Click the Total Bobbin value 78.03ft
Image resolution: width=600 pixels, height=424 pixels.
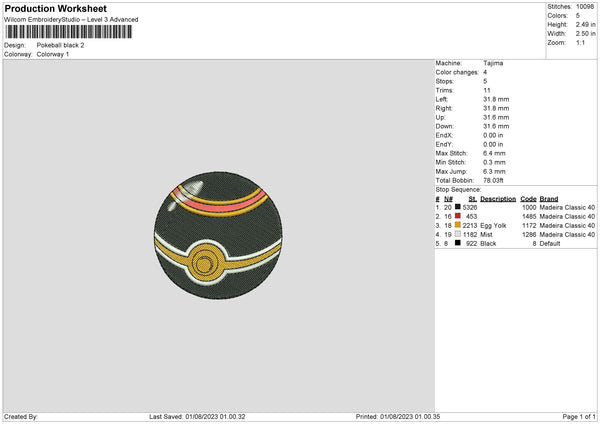(493, 180)
